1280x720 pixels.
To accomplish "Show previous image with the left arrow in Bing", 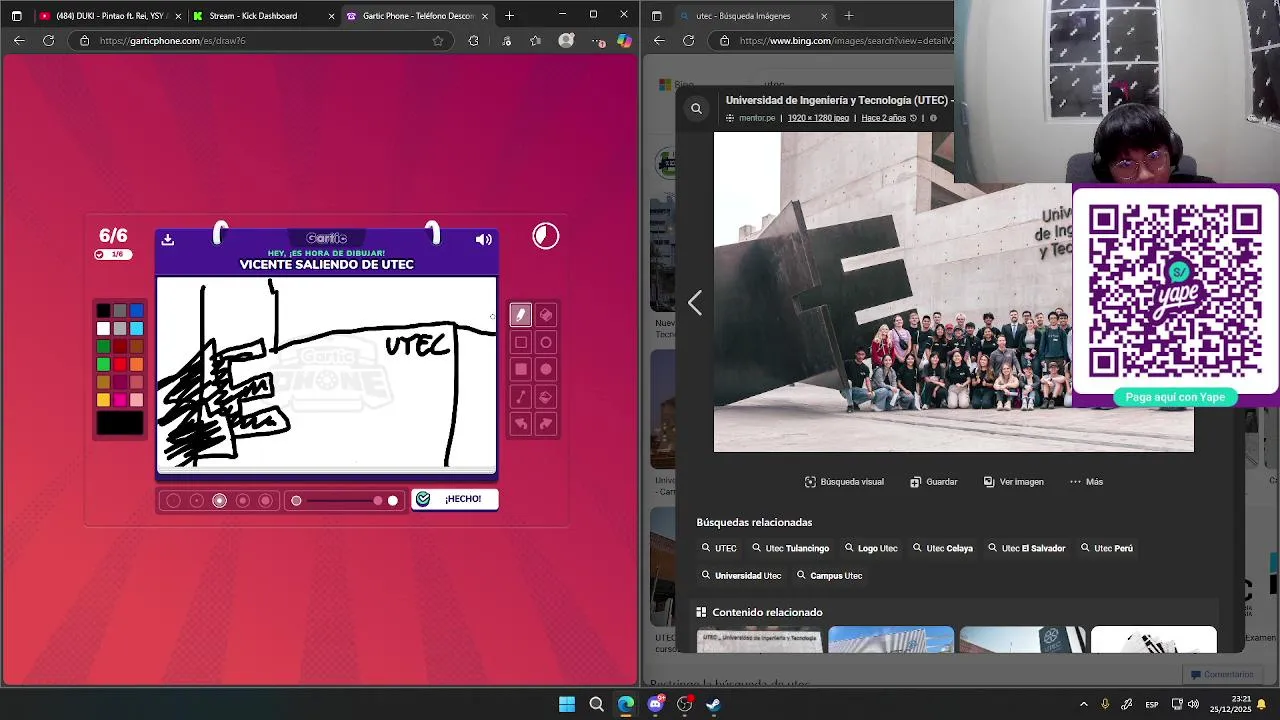I will click(695, 303).
